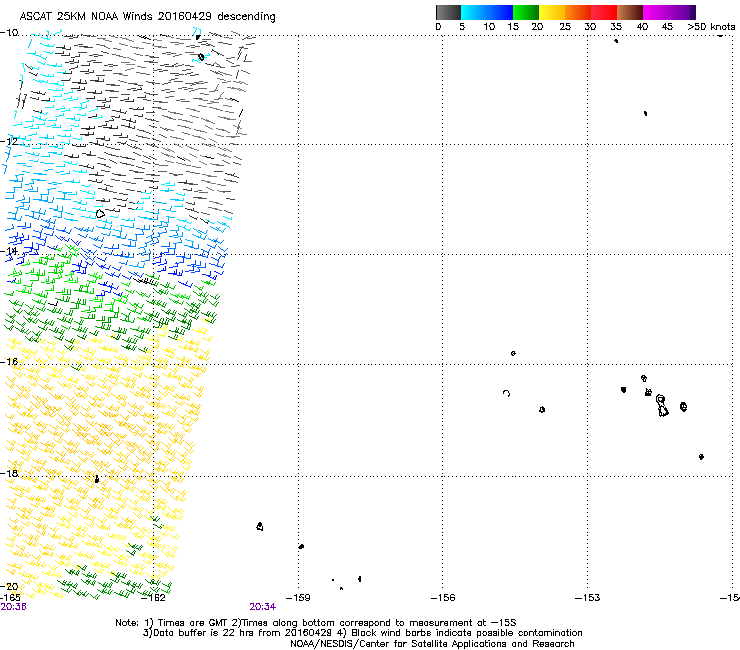Click the '-156' longitude label

coord(443,598)
